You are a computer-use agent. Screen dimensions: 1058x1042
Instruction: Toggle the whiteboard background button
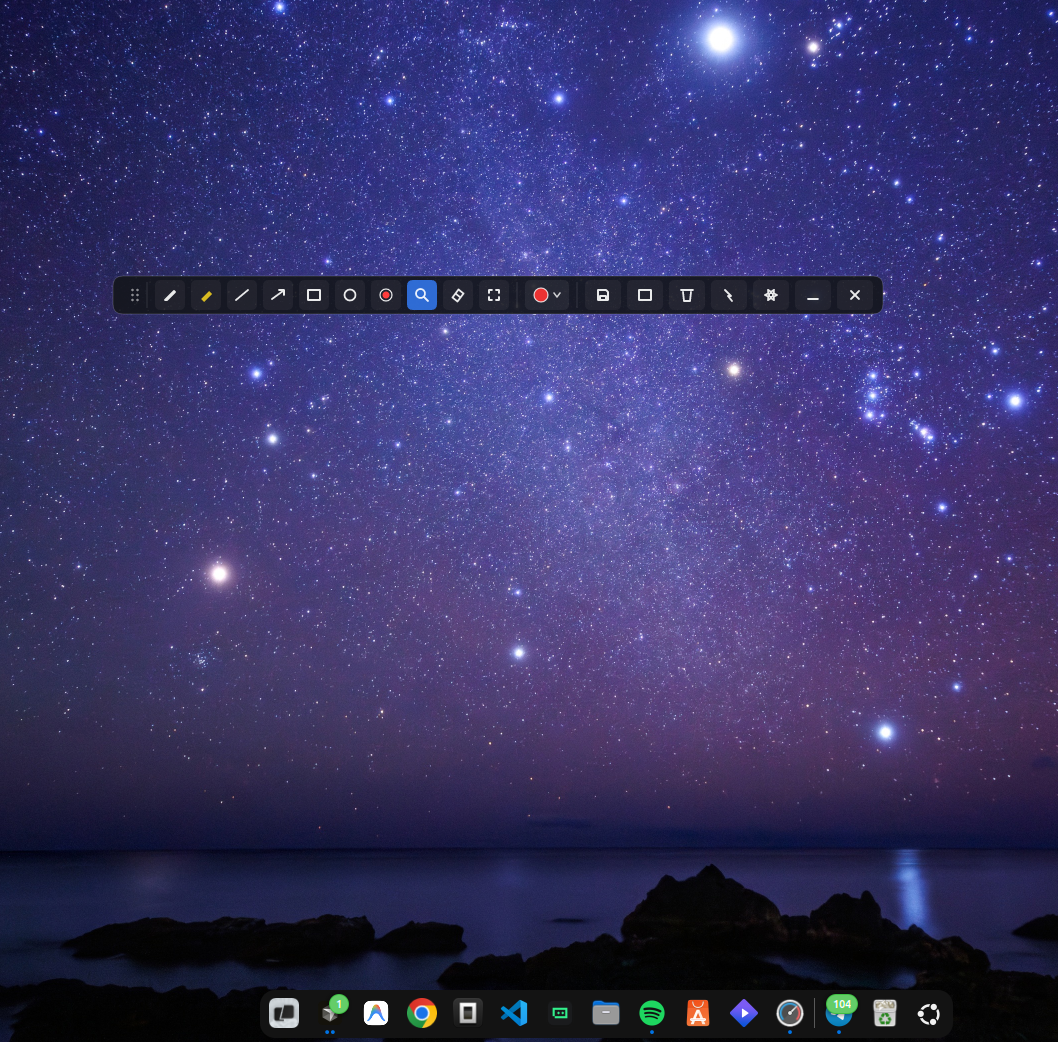coord(644,295)
